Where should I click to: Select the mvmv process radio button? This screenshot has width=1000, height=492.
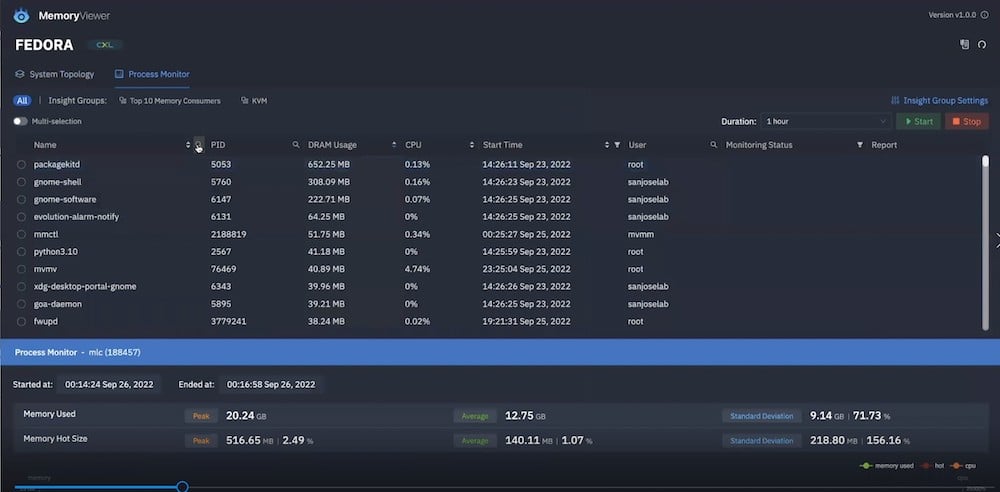(x=22, y=269)
